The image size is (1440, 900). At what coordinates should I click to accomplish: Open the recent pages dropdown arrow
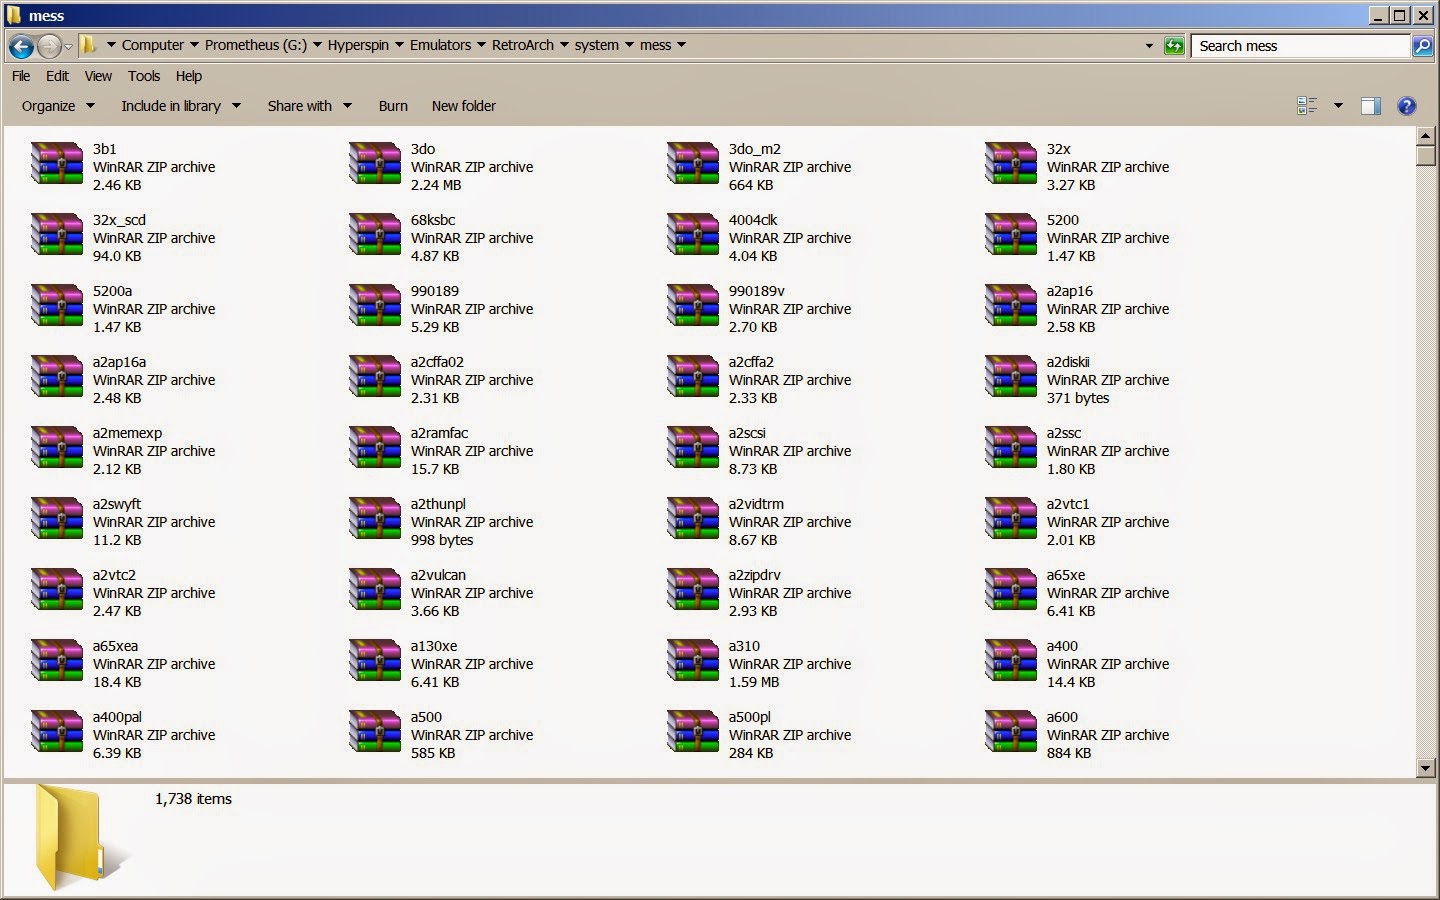point(68,46)
